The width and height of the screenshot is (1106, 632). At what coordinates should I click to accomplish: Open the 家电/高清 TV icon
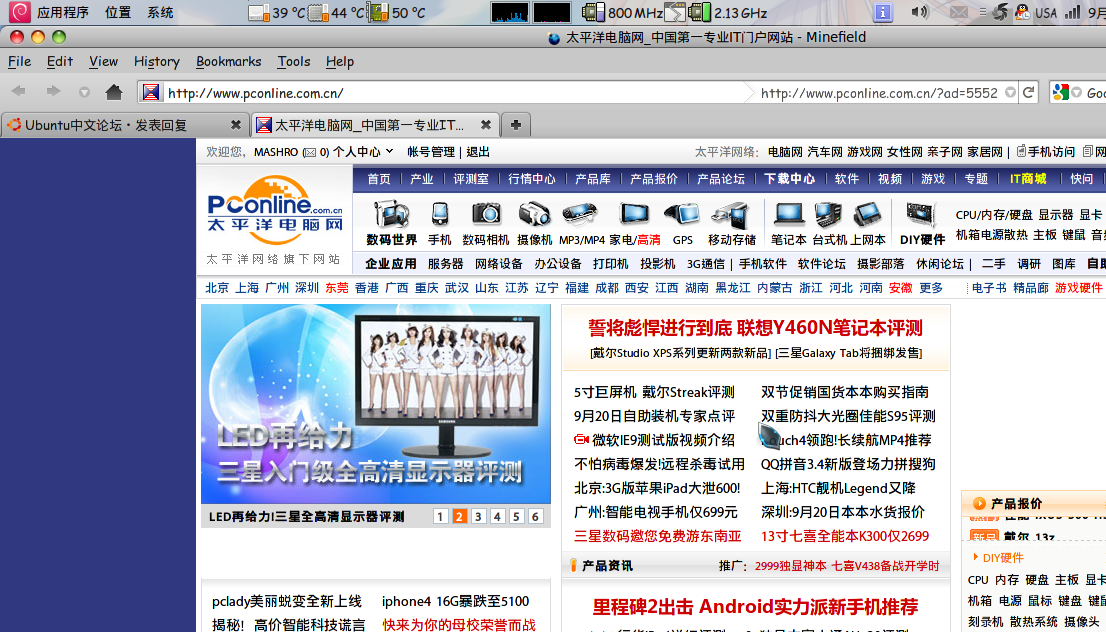[633, 214]
